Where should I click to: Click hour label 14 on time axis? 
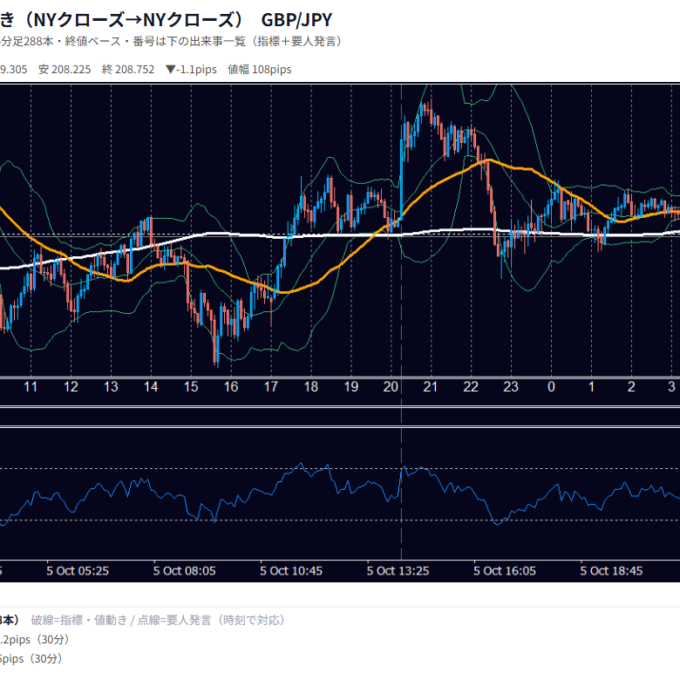tap(150, 386)
